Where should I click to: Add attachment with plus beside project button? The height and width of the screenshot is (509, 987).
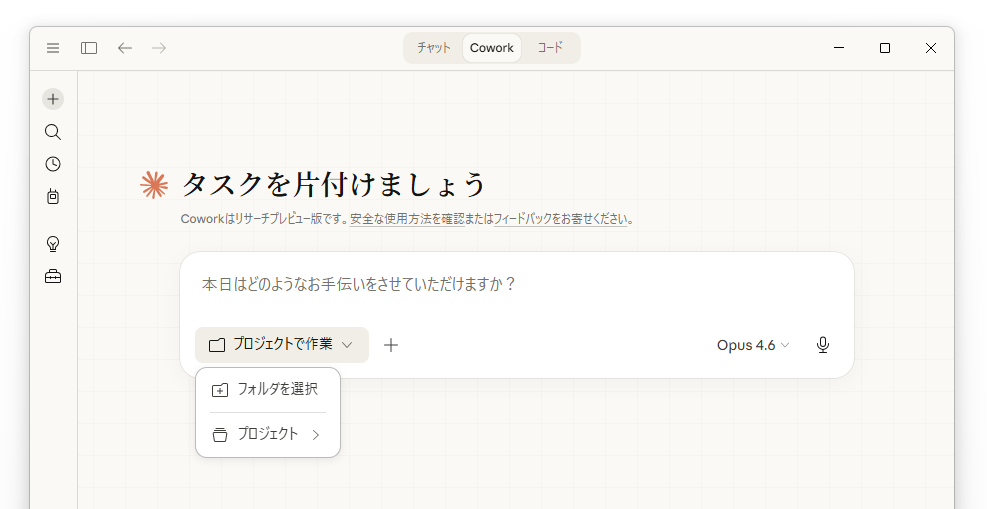pyautogui.click(x=391, y=345)
